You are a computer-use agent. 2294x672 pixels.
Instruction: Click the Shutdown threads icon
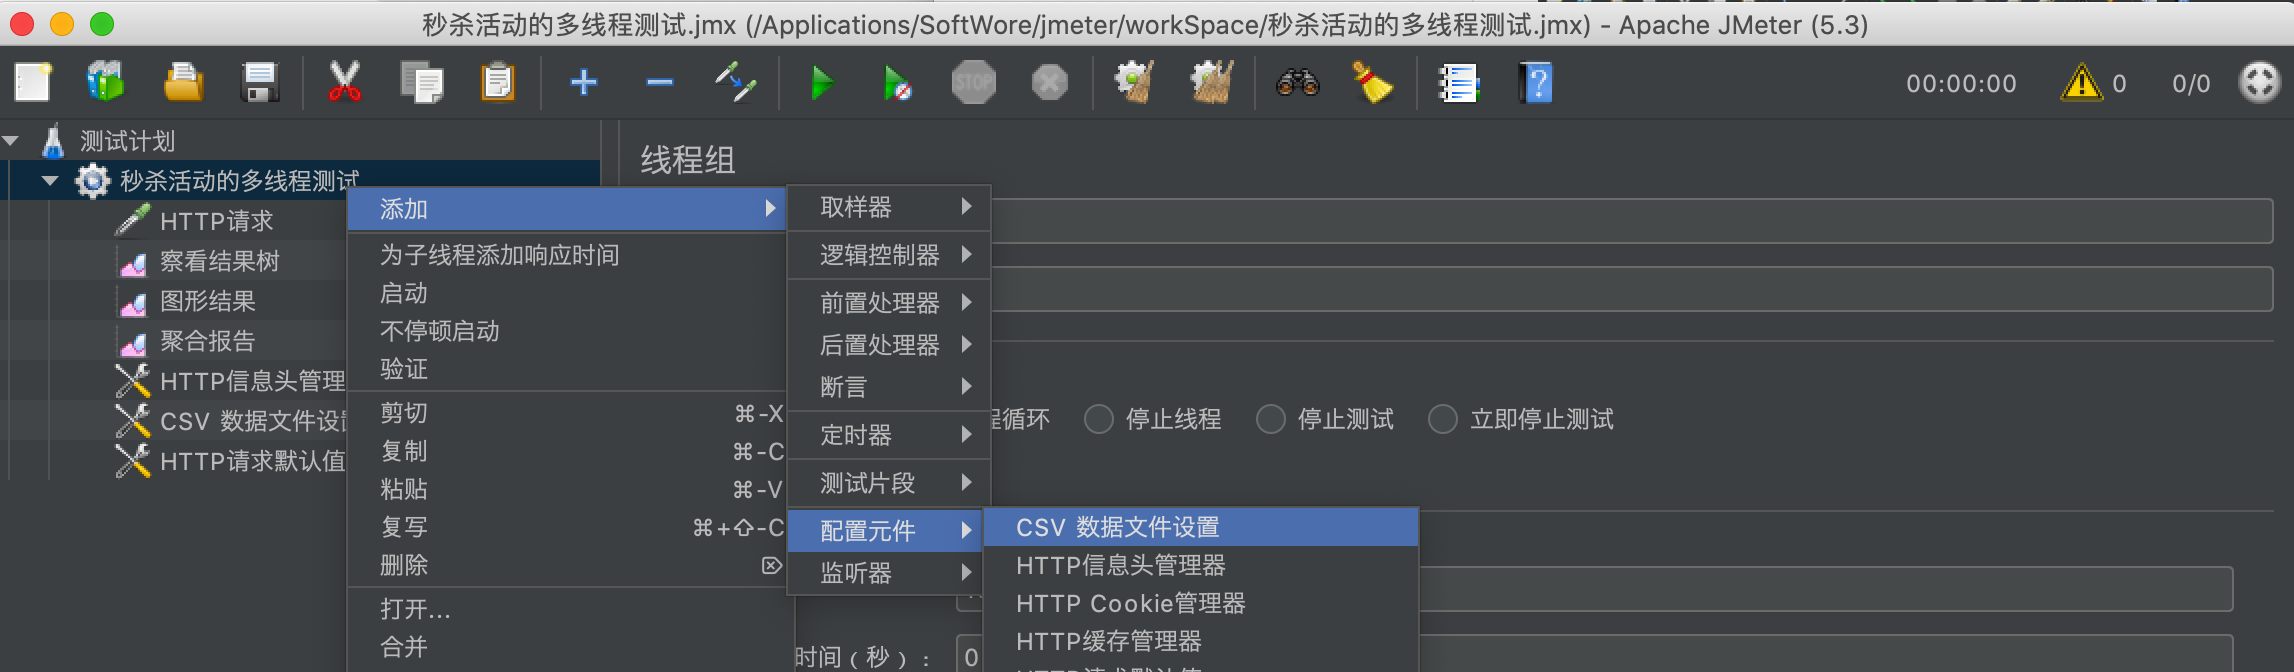point(1049,82)
